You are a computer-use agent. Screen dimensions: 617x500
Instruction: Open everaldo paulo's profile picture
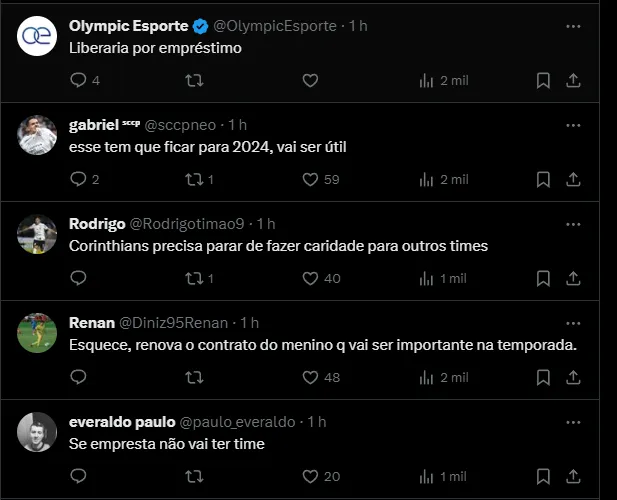tap(37, 432)
